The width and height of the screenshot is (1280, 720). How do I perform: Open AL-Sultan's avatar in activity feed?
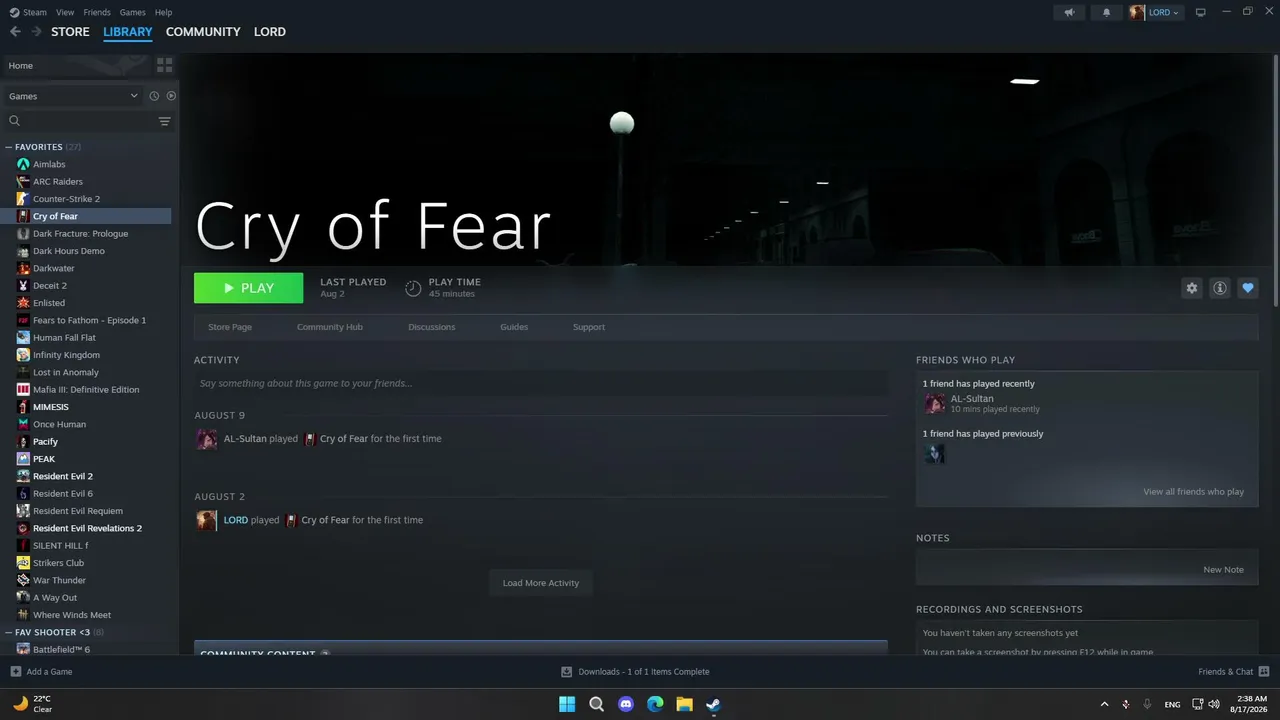point(206,439)
